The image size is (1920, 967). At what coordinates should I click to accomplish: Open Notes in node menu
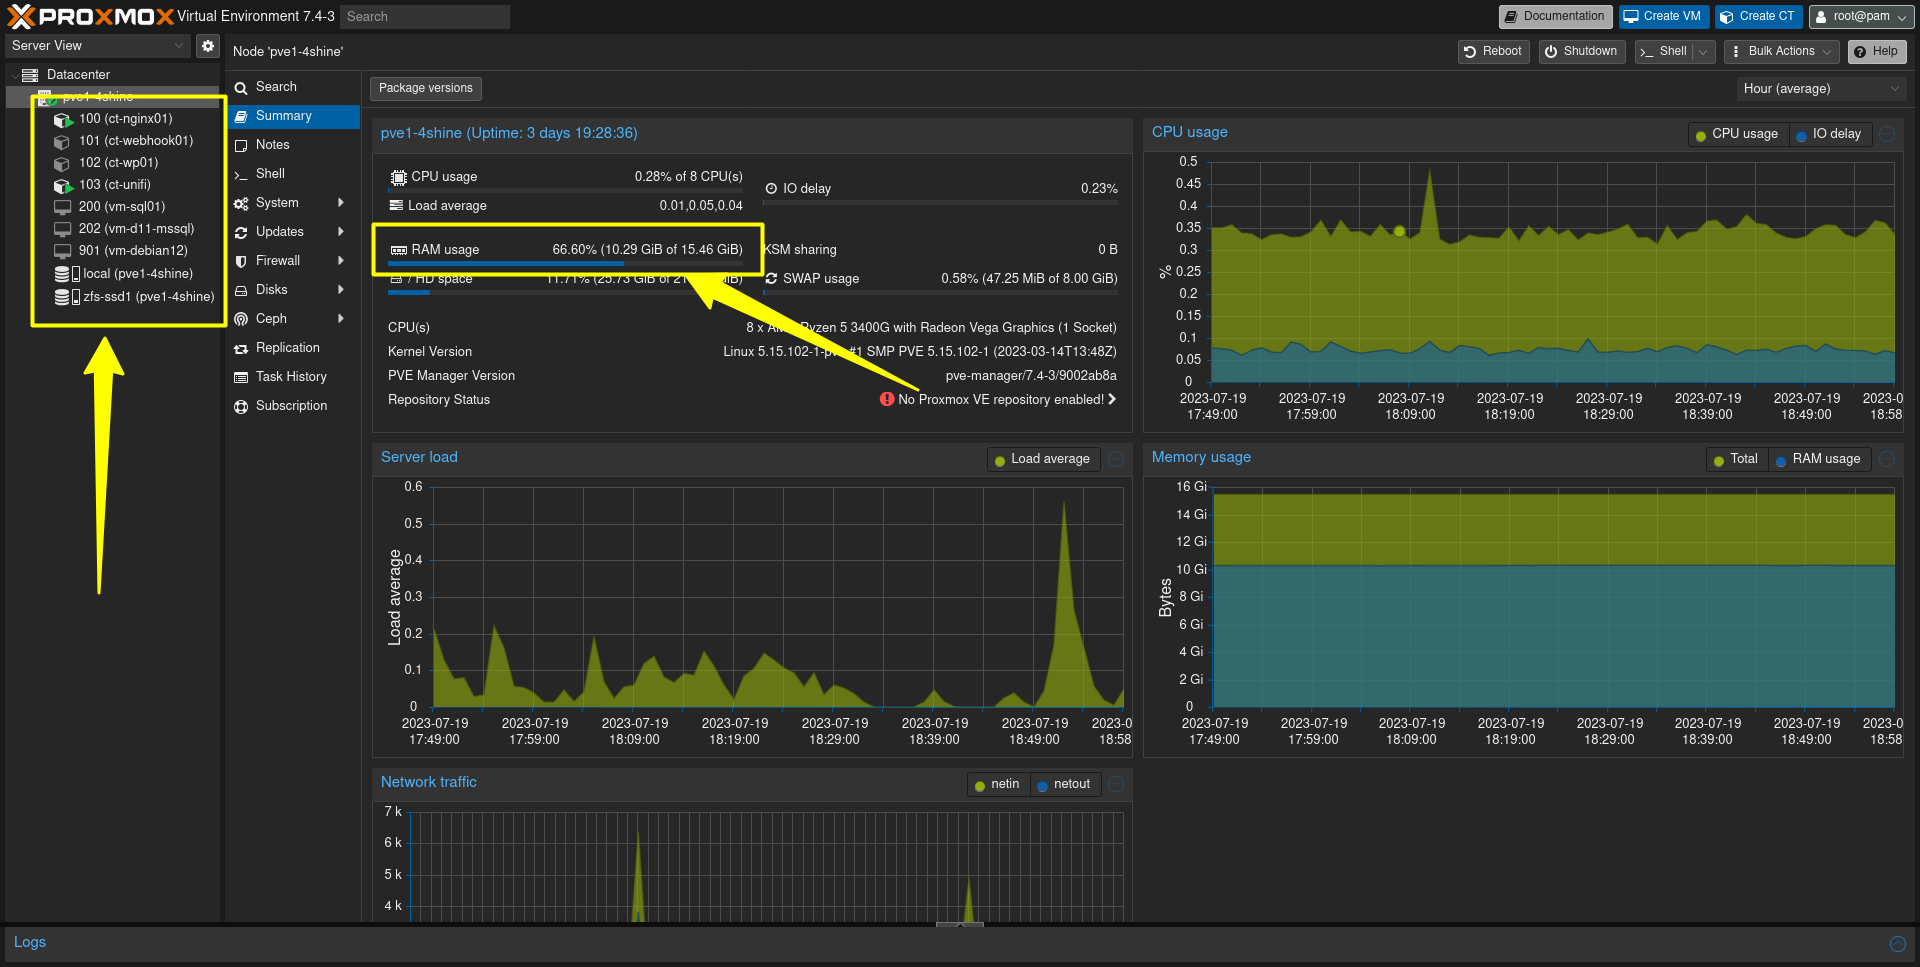point(293,145)
